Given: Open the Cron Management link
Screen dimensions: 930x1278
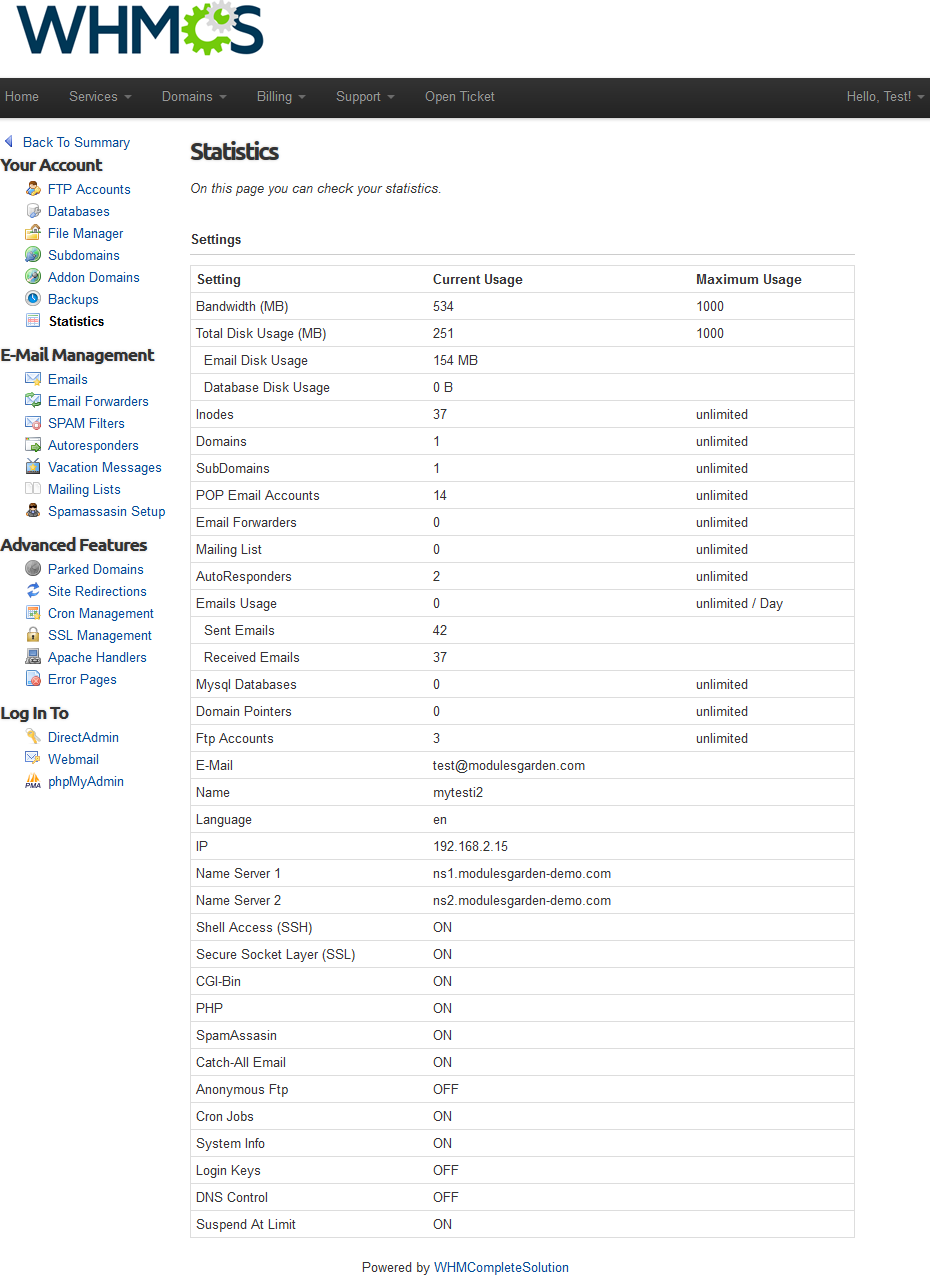Looking at the screenshot, I should pos(101,613).
